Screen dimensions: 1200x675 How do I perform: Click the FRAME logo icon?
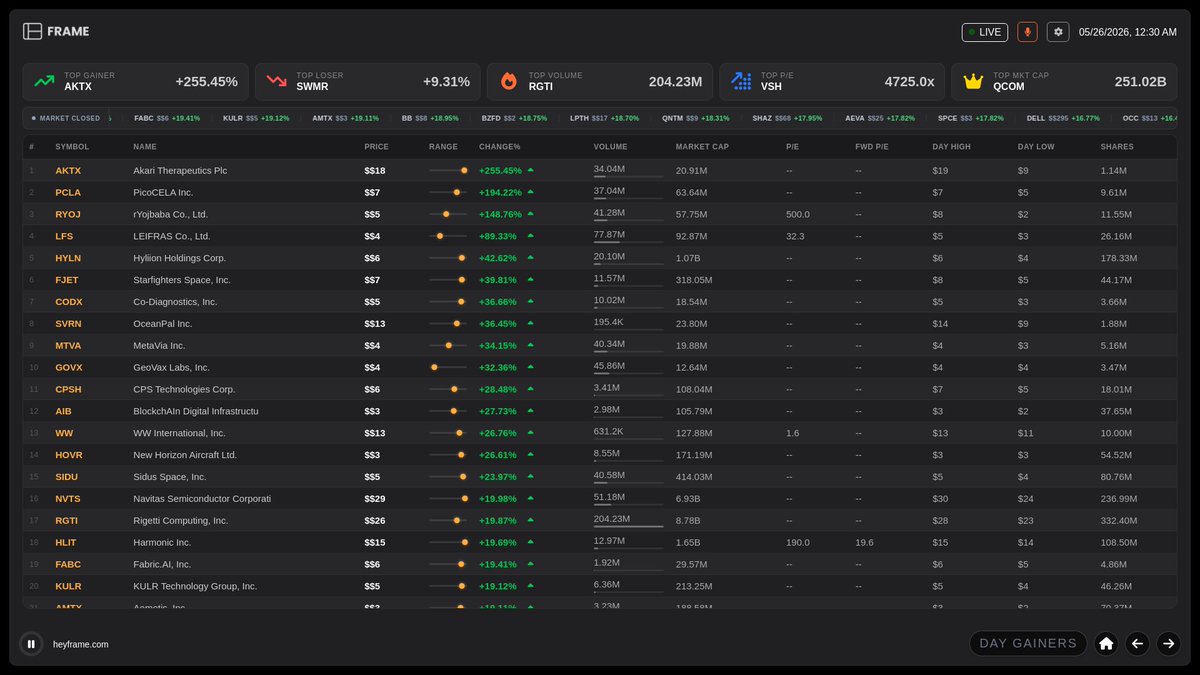[x=32, y=32]
